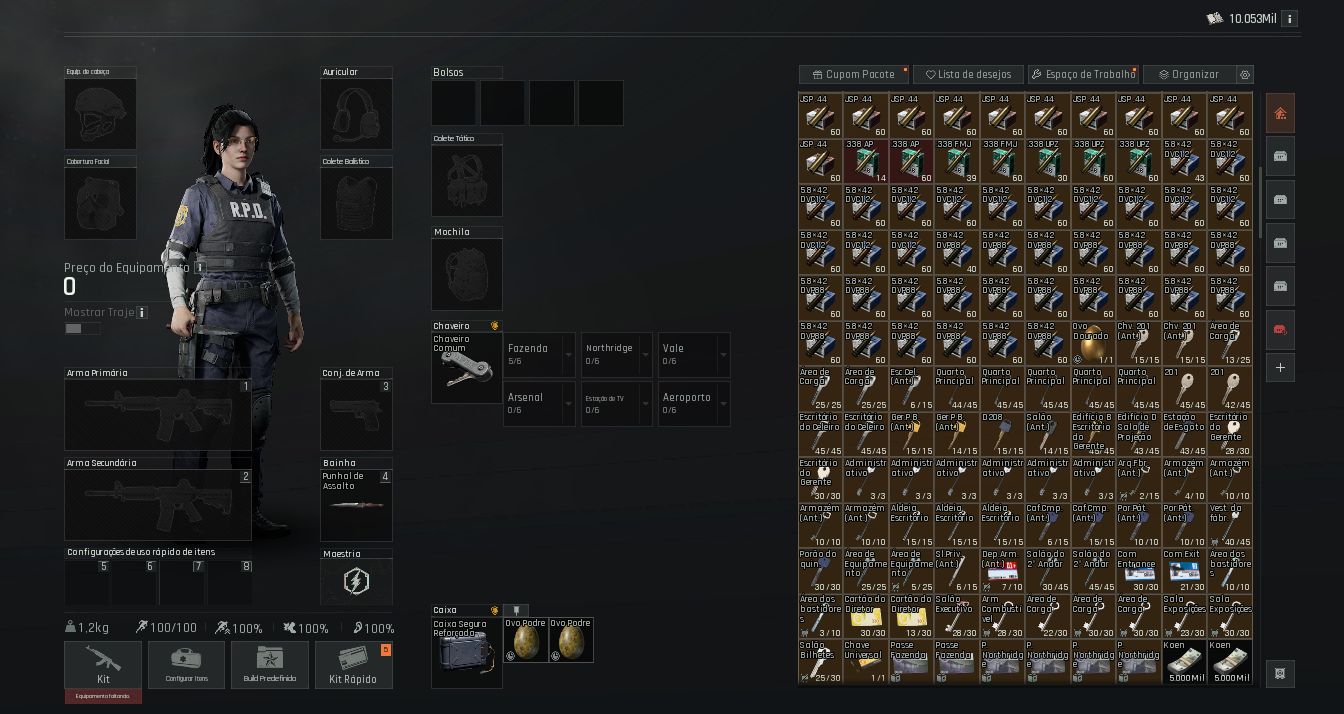Toggle the Mostrar Traje switch

[82, 329]
